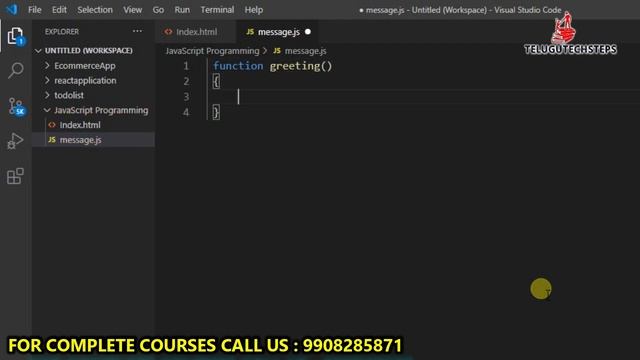Select the message.js editor tab
Image resolution: width=640 pixels, height=360 pixels.
coord(278,32)
